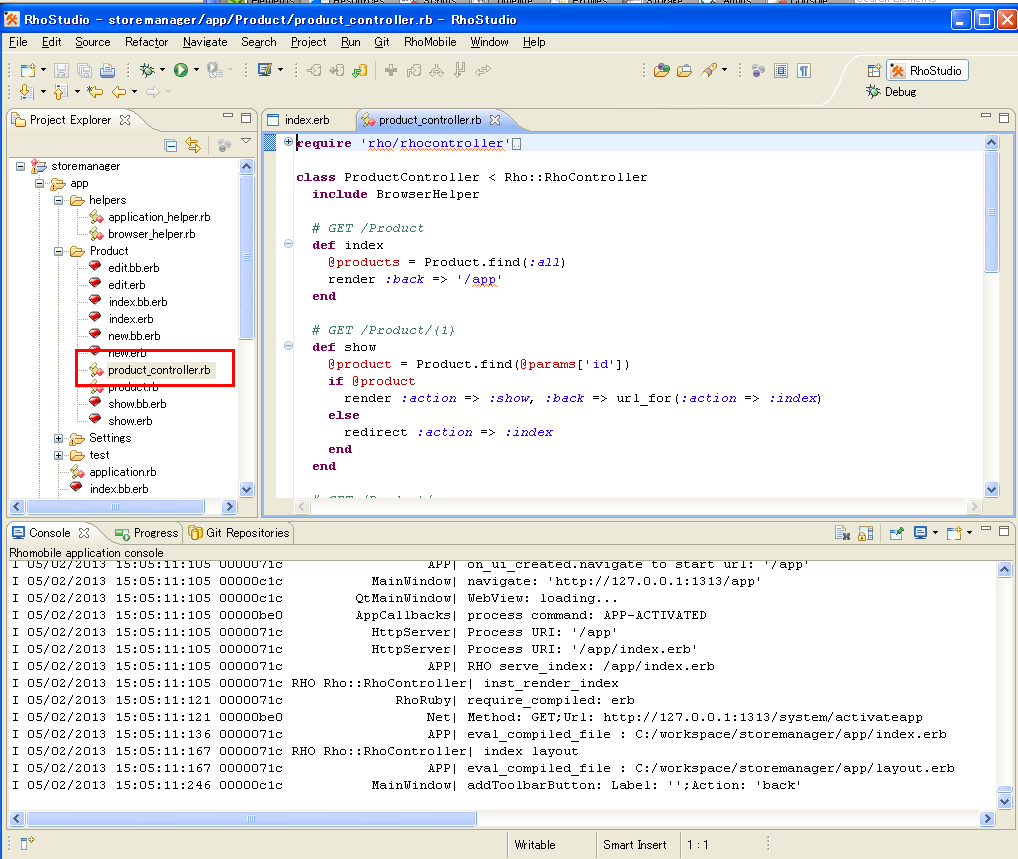Collapse all in Project Explorer
This screenshot has width=1018, height=859.
pos(171,145)
